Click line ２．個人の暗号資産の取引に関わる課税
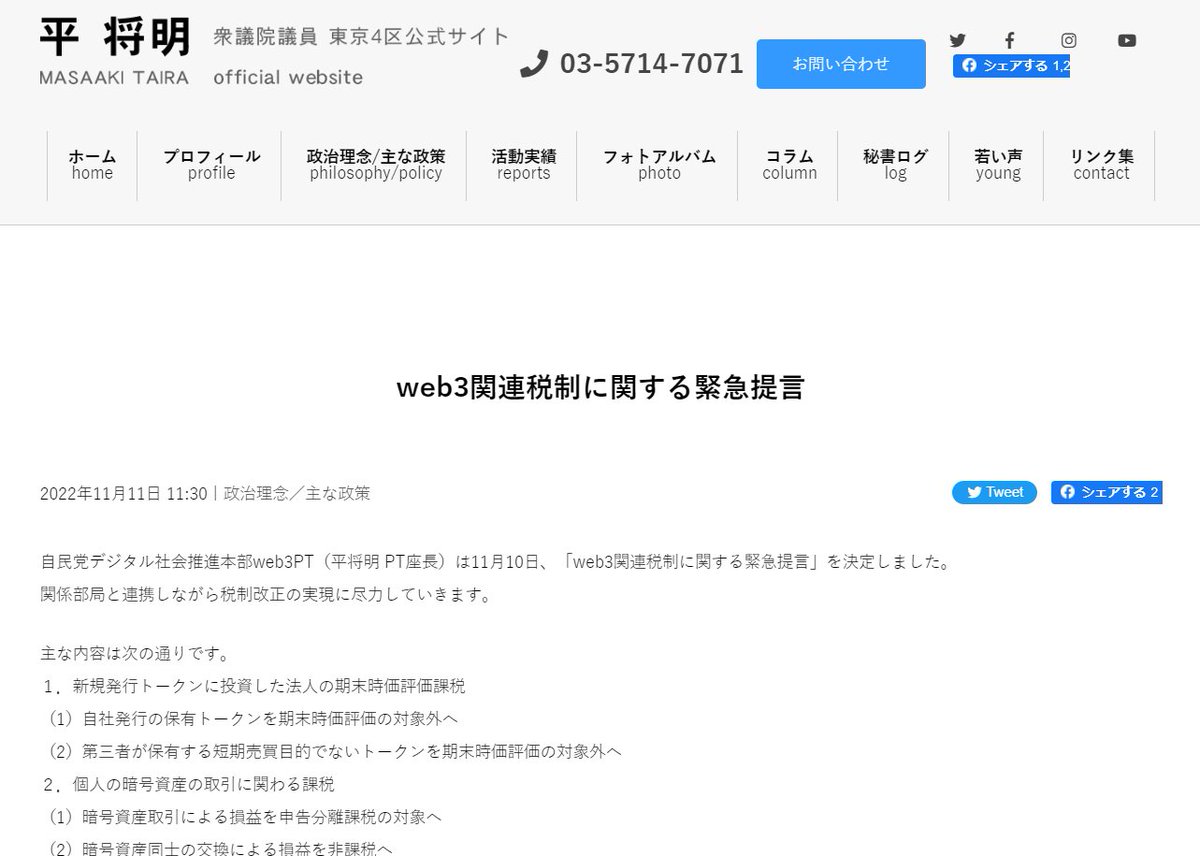The width and height of the screenshot is (1200, 856). 188,783
